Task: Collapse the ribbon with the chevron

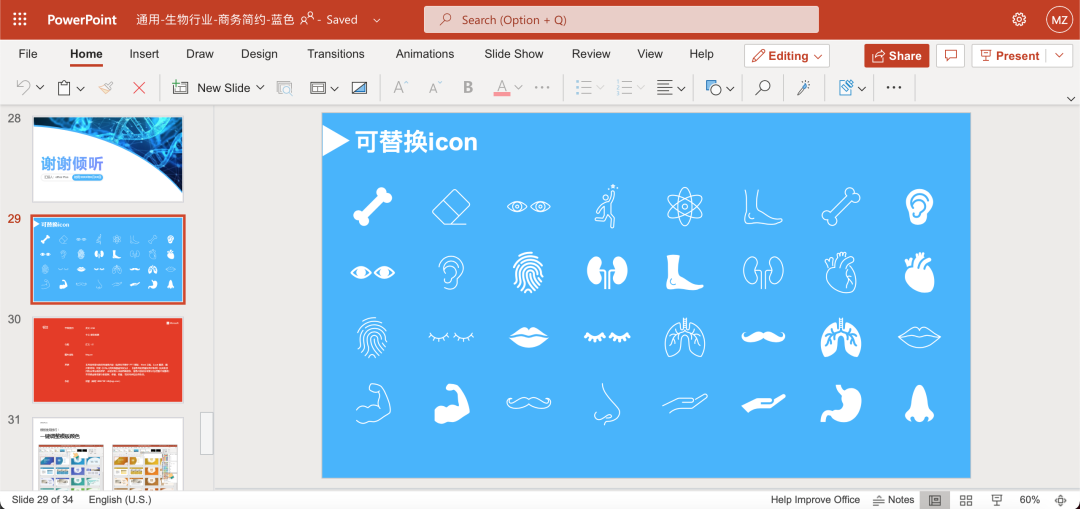Action: (1070, 99)
